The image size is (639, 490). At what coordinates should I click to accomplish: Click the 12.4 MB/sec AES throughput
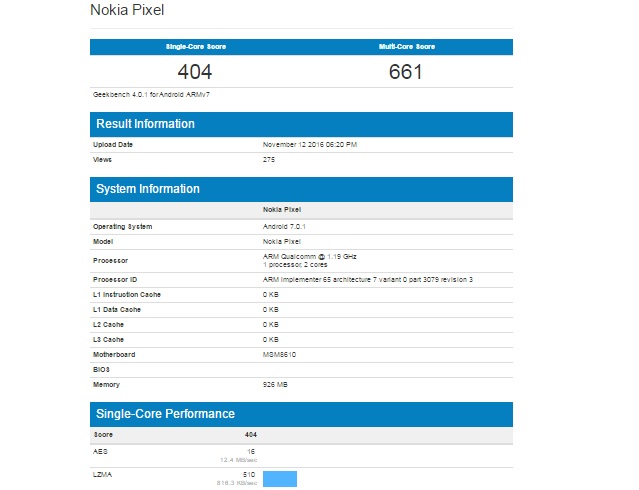(239, 460)
